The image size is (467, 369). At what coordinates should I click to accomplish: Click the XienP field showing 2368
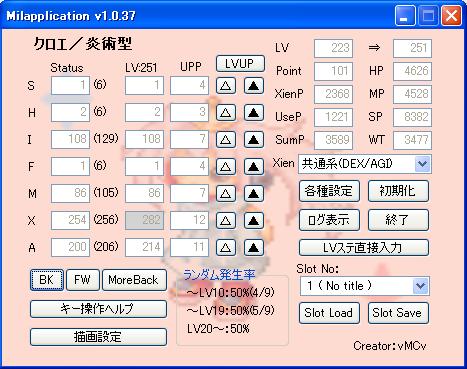pyautogui.click(x=333, y=94)
